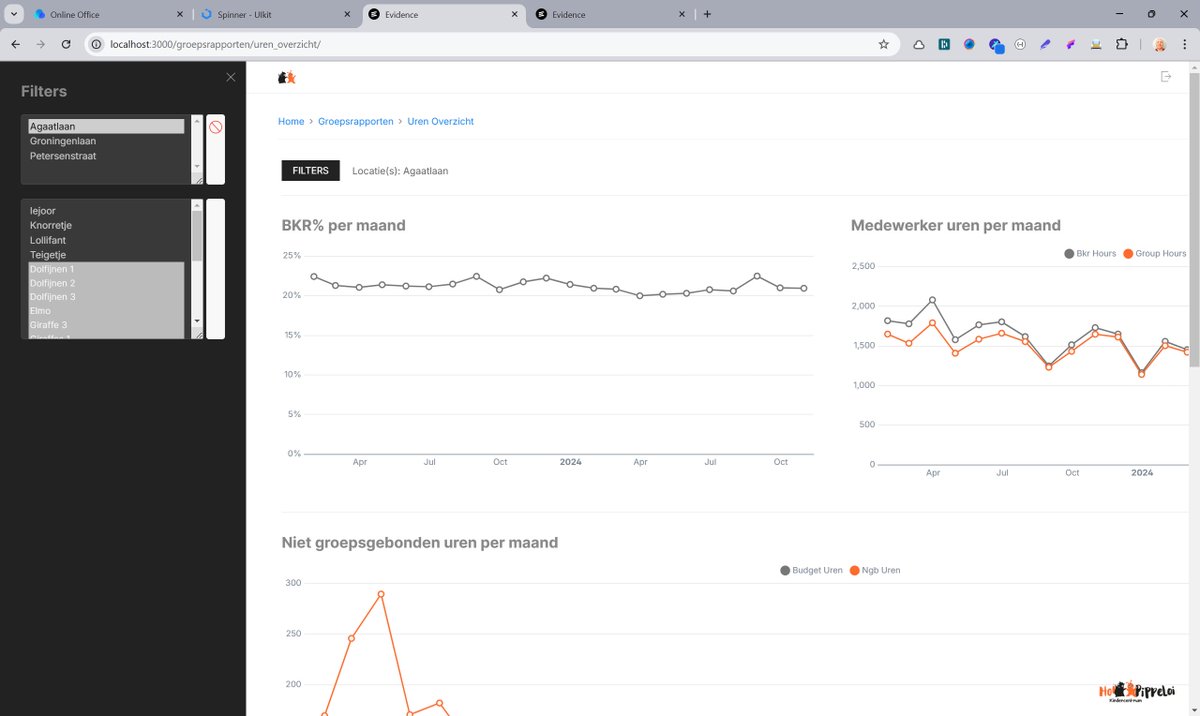Screen dimensions: 1200x716
Task: Open the circled H extension icon
Action: tap(1020, 44)
